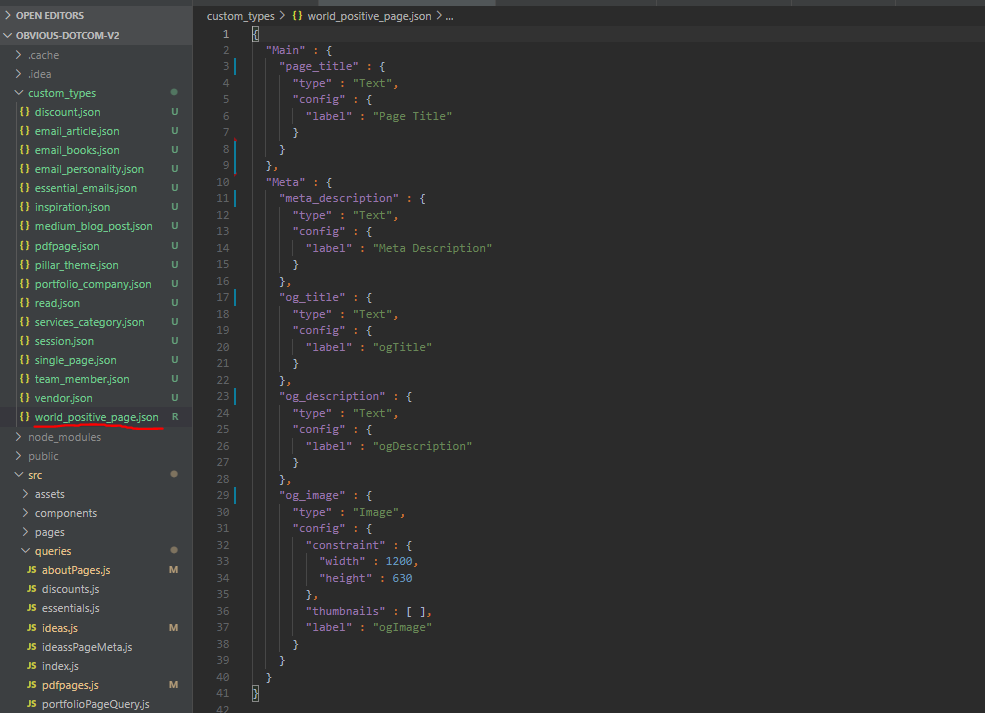Click the {} icon beside email_books.json
The height and width of the screenshot is (713, 985).
click(23, 149)
